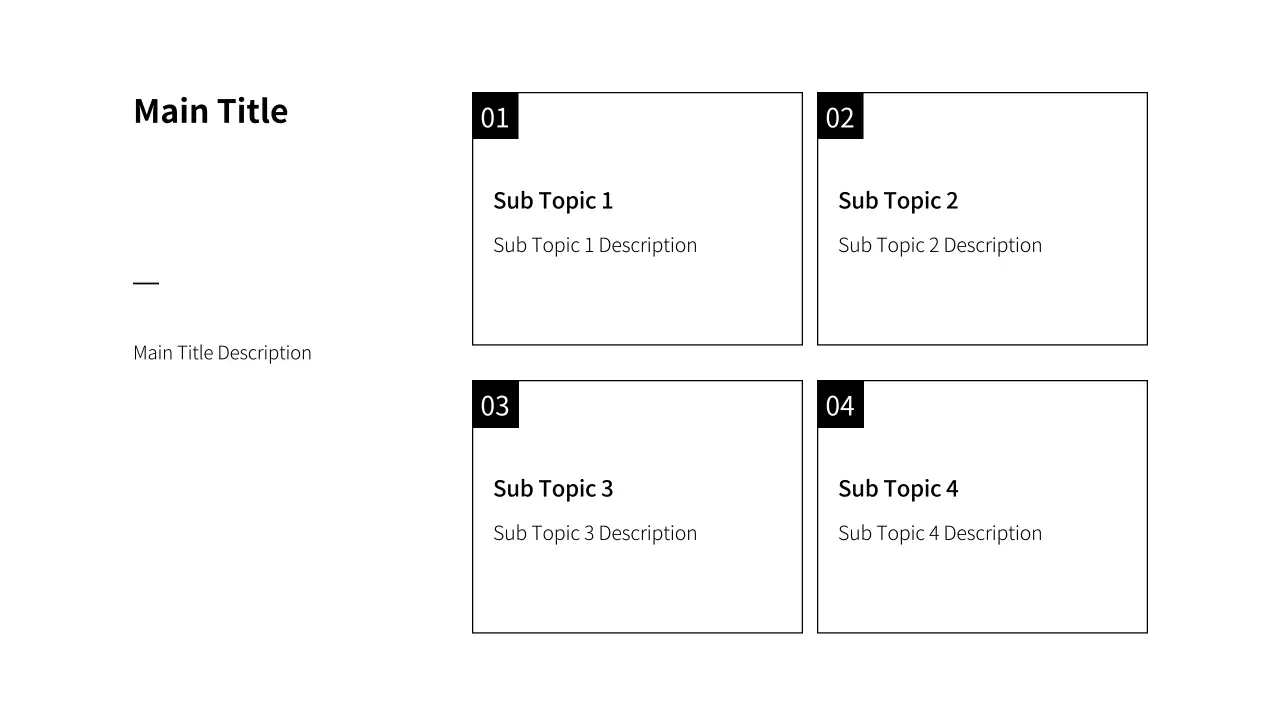
Task: Click the Sub Topic 4 heading
Action: [898, 489]
